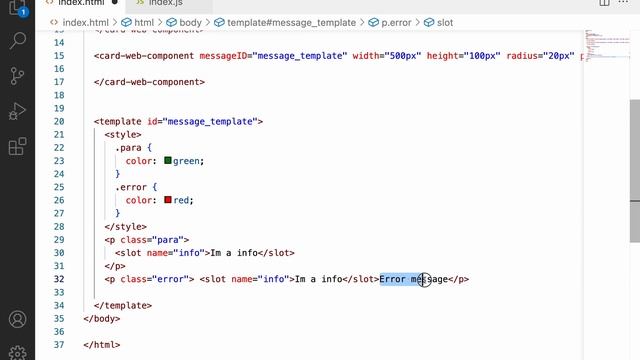Screen dimensions: 640x360
Task: Open the Extensions view
Action: (x=18, y=146)
